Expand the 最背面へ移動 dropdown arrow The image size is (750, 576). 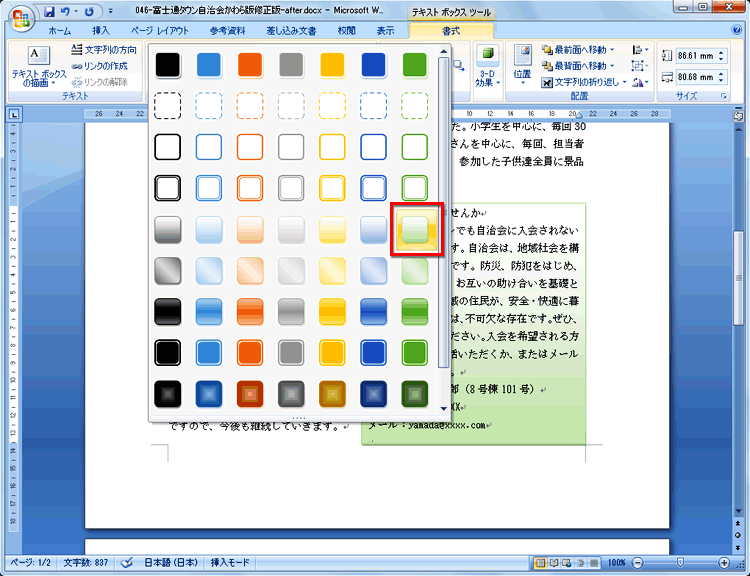612,66
